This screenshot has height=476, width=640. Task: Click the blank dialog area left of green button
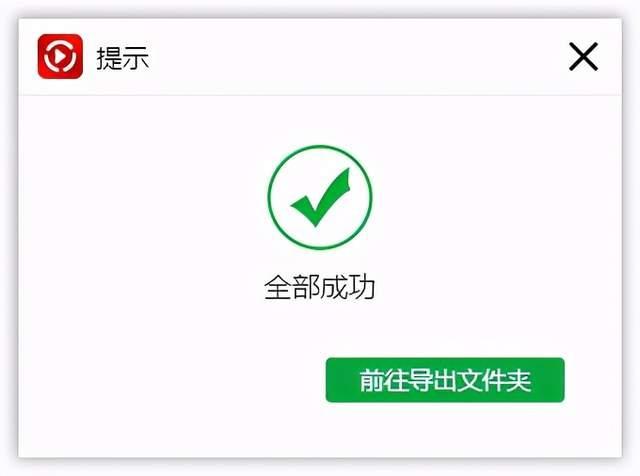[x=171, y=380]
